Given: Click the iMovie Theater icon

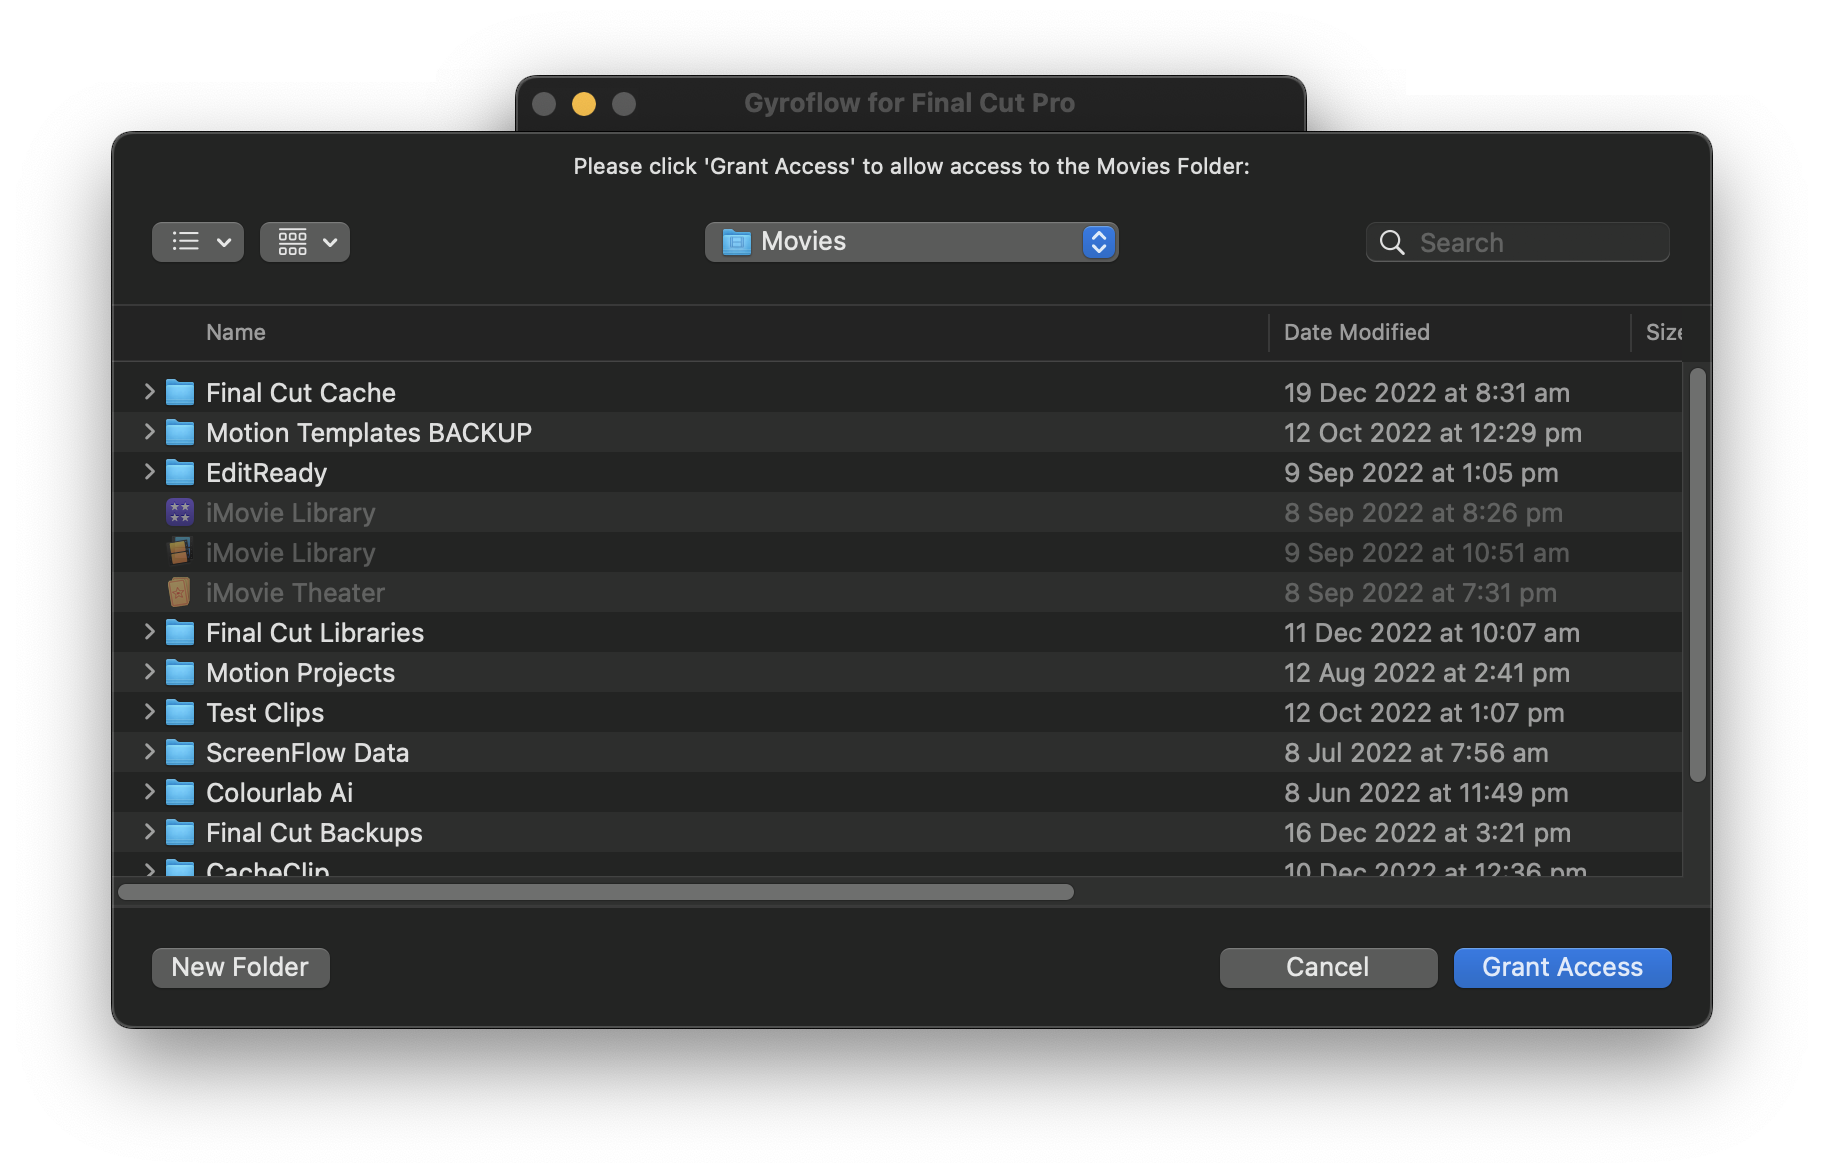Looking at the screenshot, I should point(180,592).
